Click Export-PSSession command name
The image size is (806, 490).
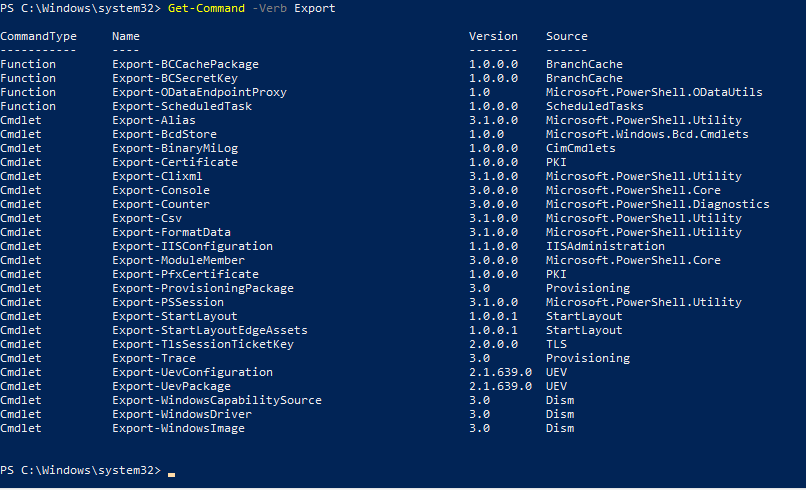(x=168, y=302)
